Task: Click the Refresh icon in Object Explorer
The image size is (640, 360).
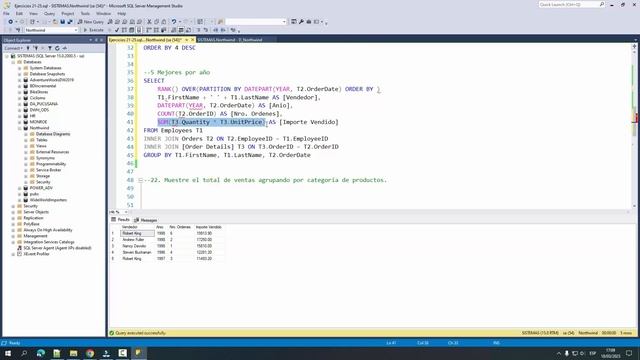Action: coord(57,48)
